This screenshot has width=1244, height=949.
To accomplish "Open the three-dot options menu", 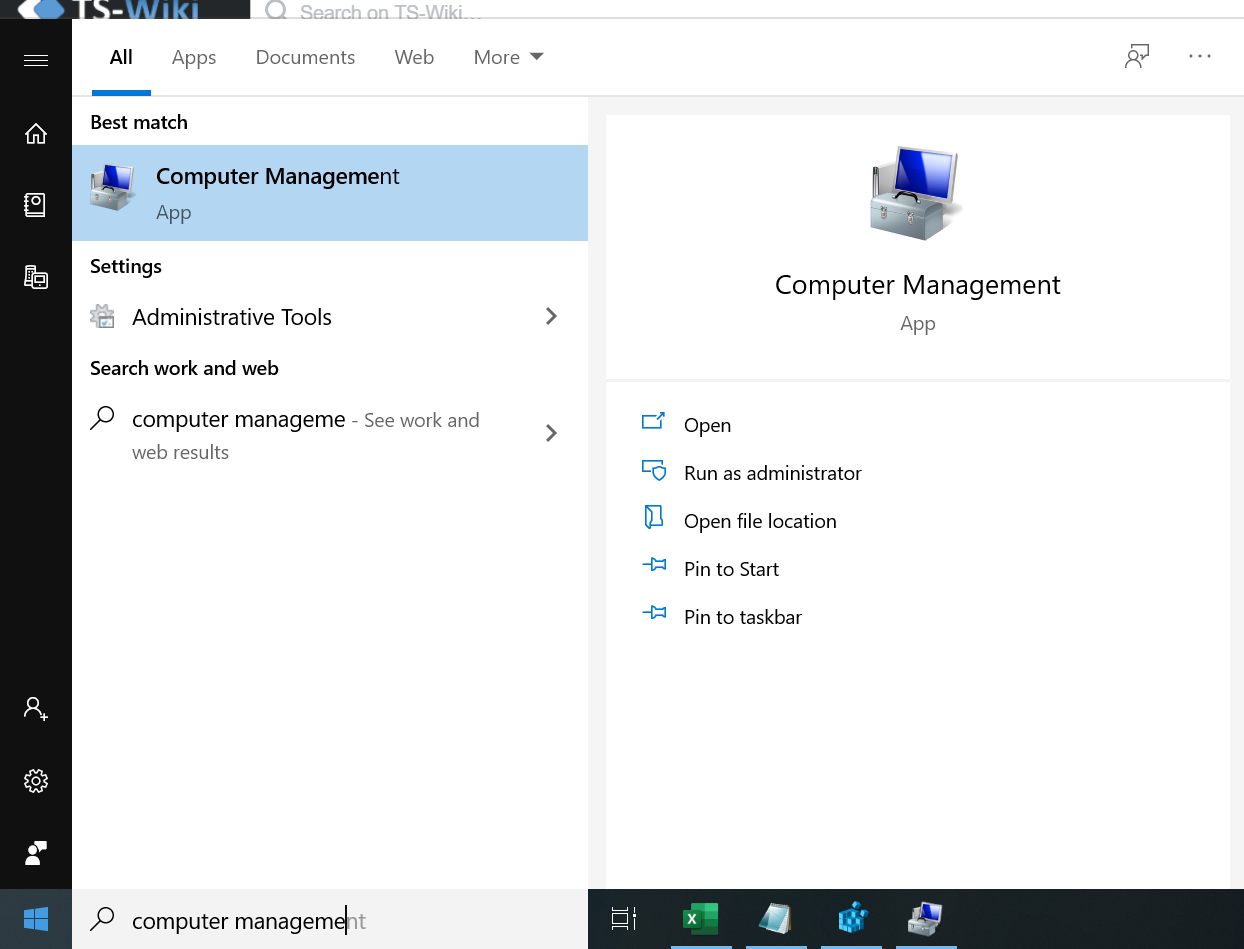I will click(x=1200, y=57).
